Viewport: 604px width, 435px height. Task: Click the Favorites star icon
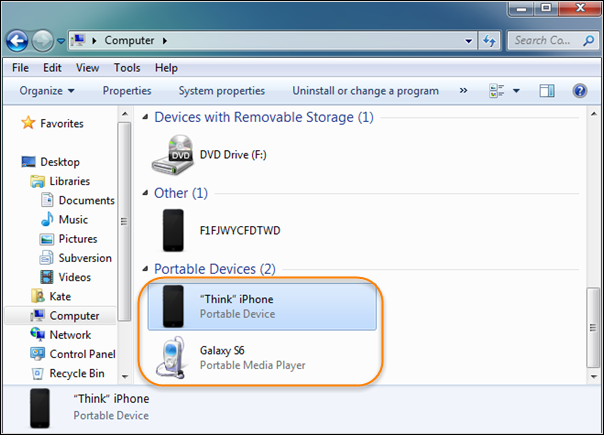(x=28, y=123)
